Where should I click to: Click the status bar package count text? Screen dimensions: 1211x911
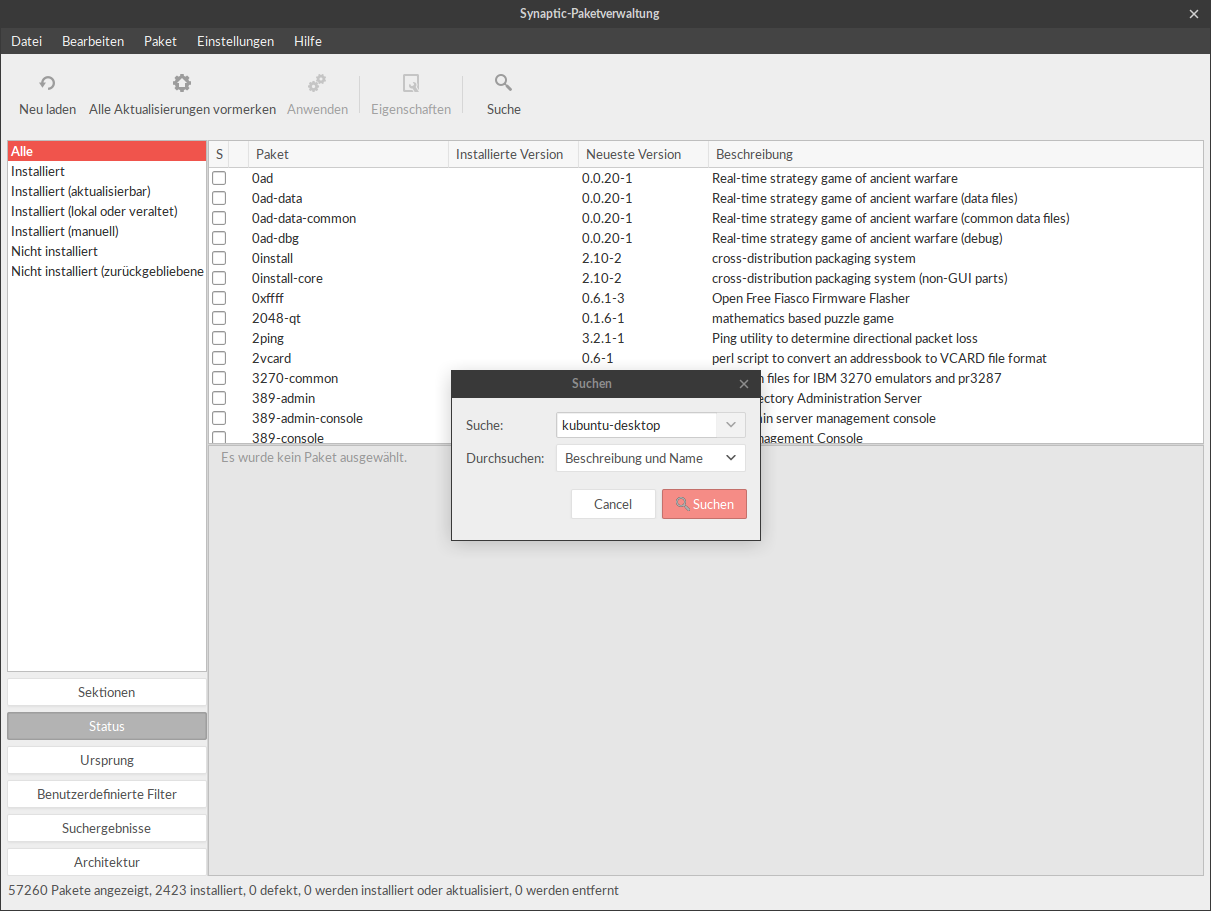[313, 890]
